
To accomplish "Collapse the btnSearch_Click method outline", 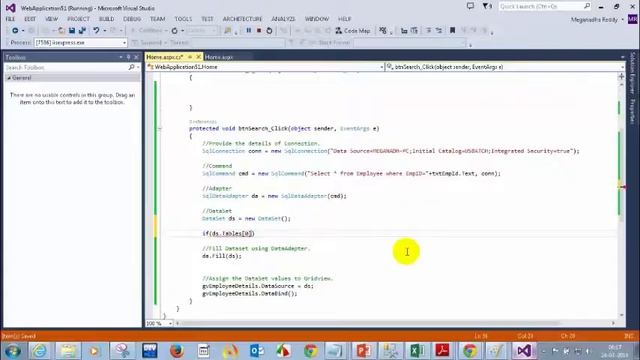I will 160,129.
